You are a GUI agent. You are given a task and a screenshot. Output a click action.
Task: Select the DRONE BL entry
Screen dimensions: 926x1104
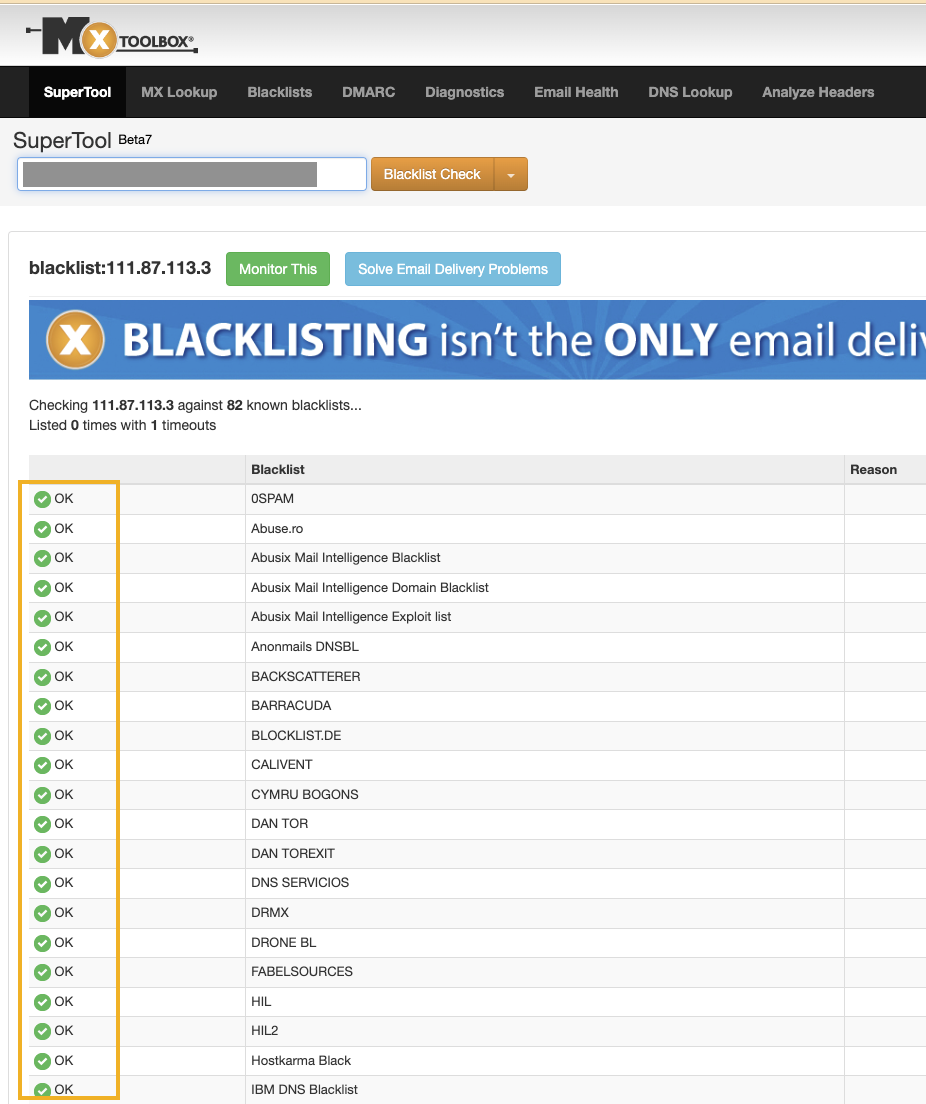click(284, 943)
